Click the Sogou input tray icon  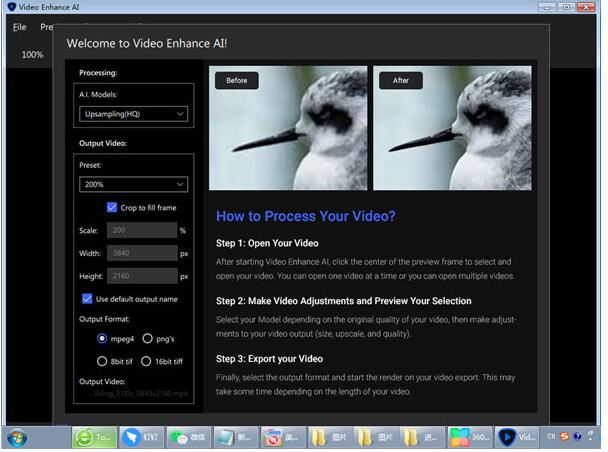[565, 436]
